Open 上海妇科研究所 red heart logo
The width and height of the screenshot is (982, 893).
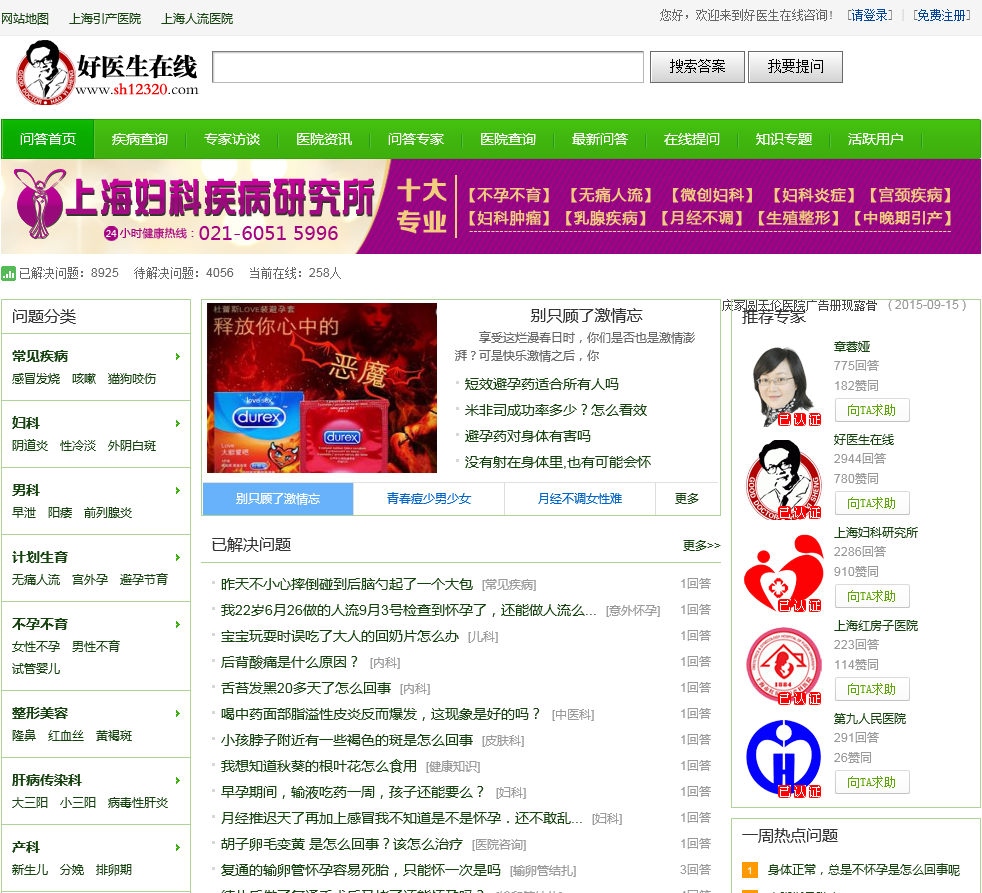click(783, 572)
